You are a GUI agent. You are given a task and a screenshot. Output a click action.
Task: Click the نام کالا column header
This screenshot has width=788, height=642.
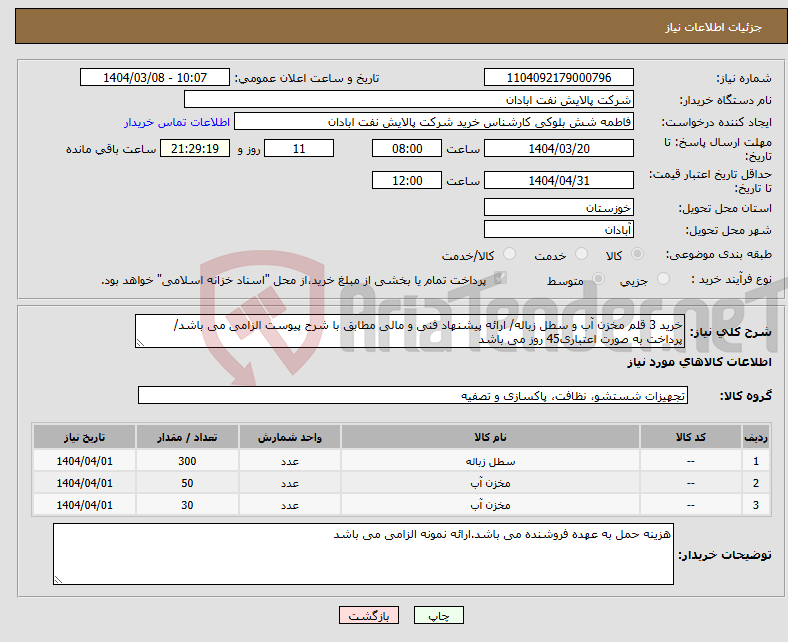pos(490,437)
